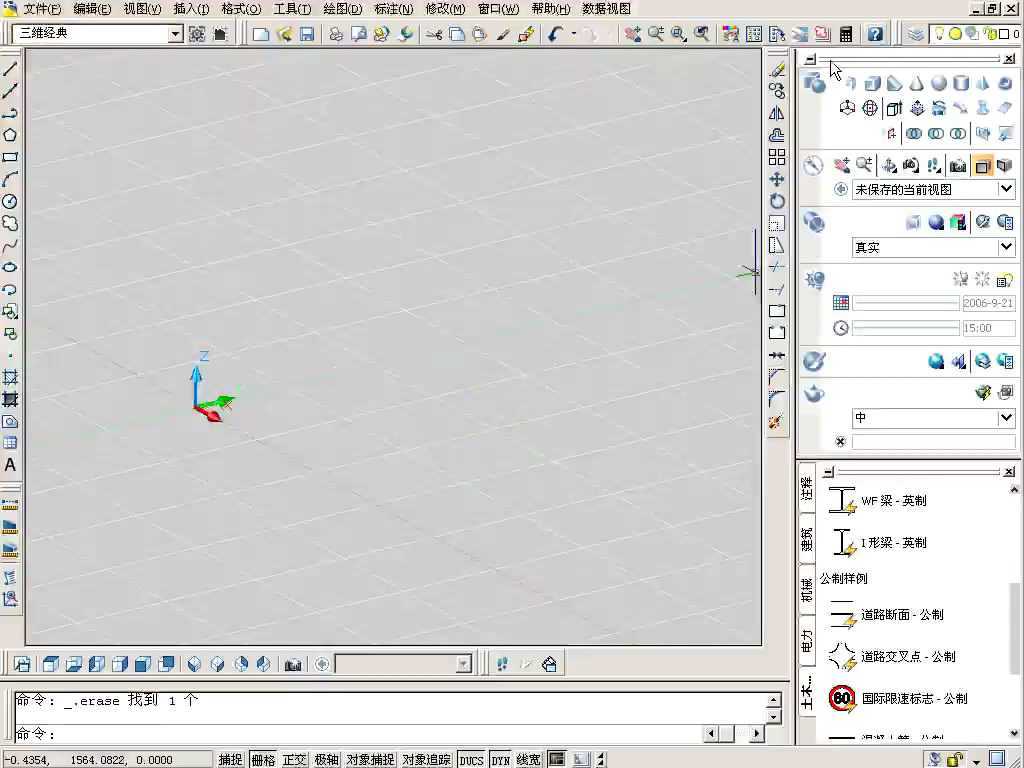This screenshot has height=768, width=1024.
Task: Choose the Cone solid icon in dashboard
Action: pyautogui.click(x=916, y=83)
